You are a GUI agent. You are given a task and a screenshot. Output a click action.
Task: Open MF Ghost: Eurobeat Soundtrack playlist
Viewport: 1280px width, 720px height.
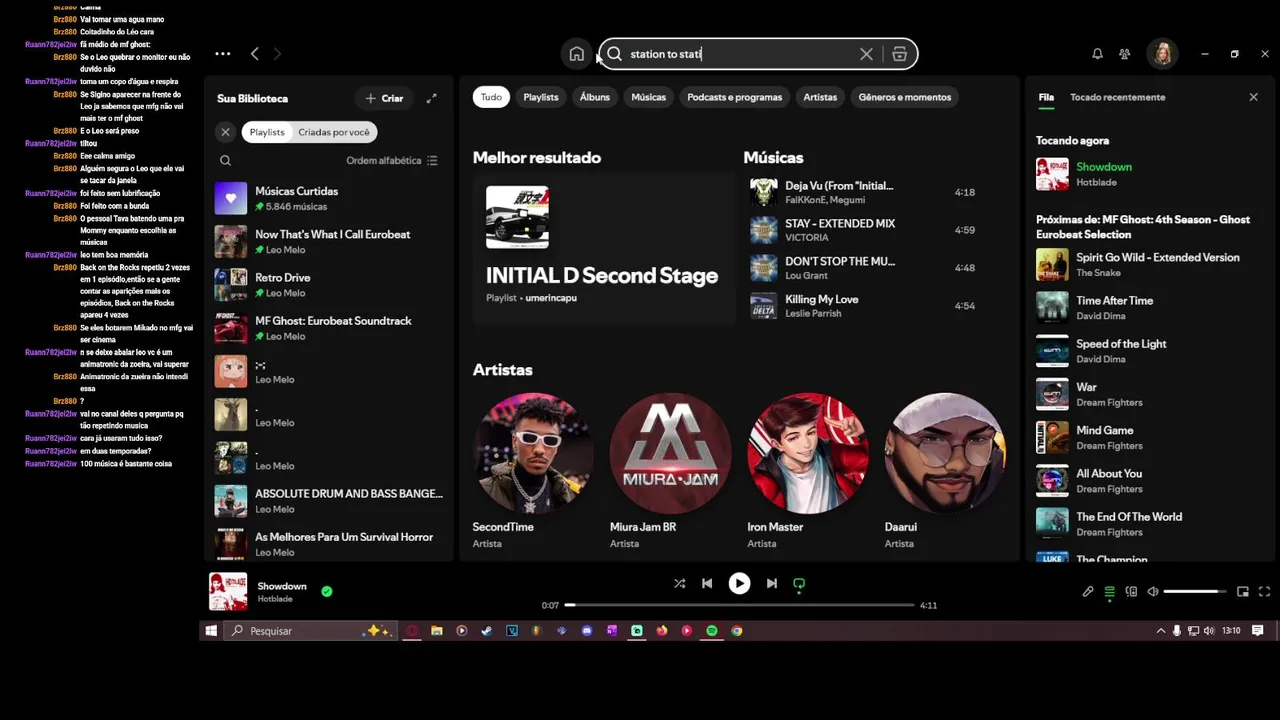(329, 328)
